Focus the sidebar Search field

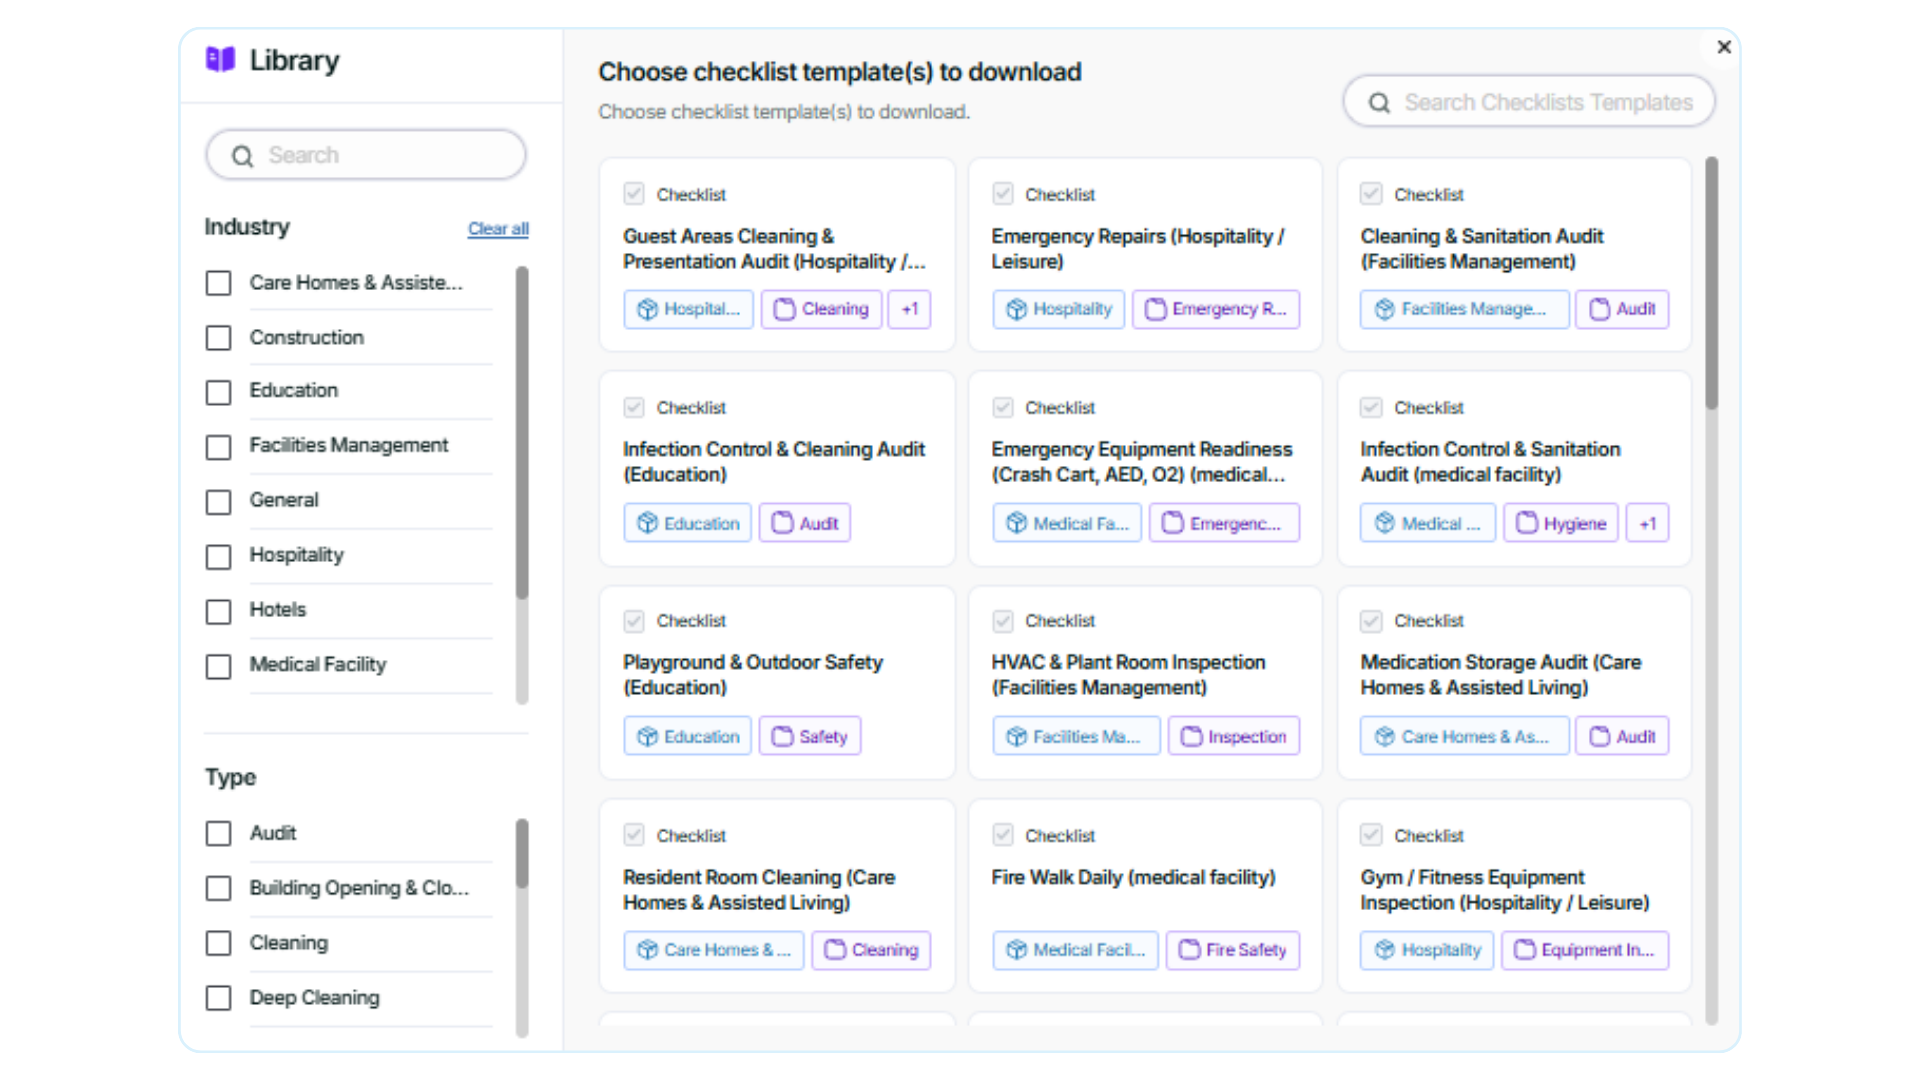(x=366, y=155)
